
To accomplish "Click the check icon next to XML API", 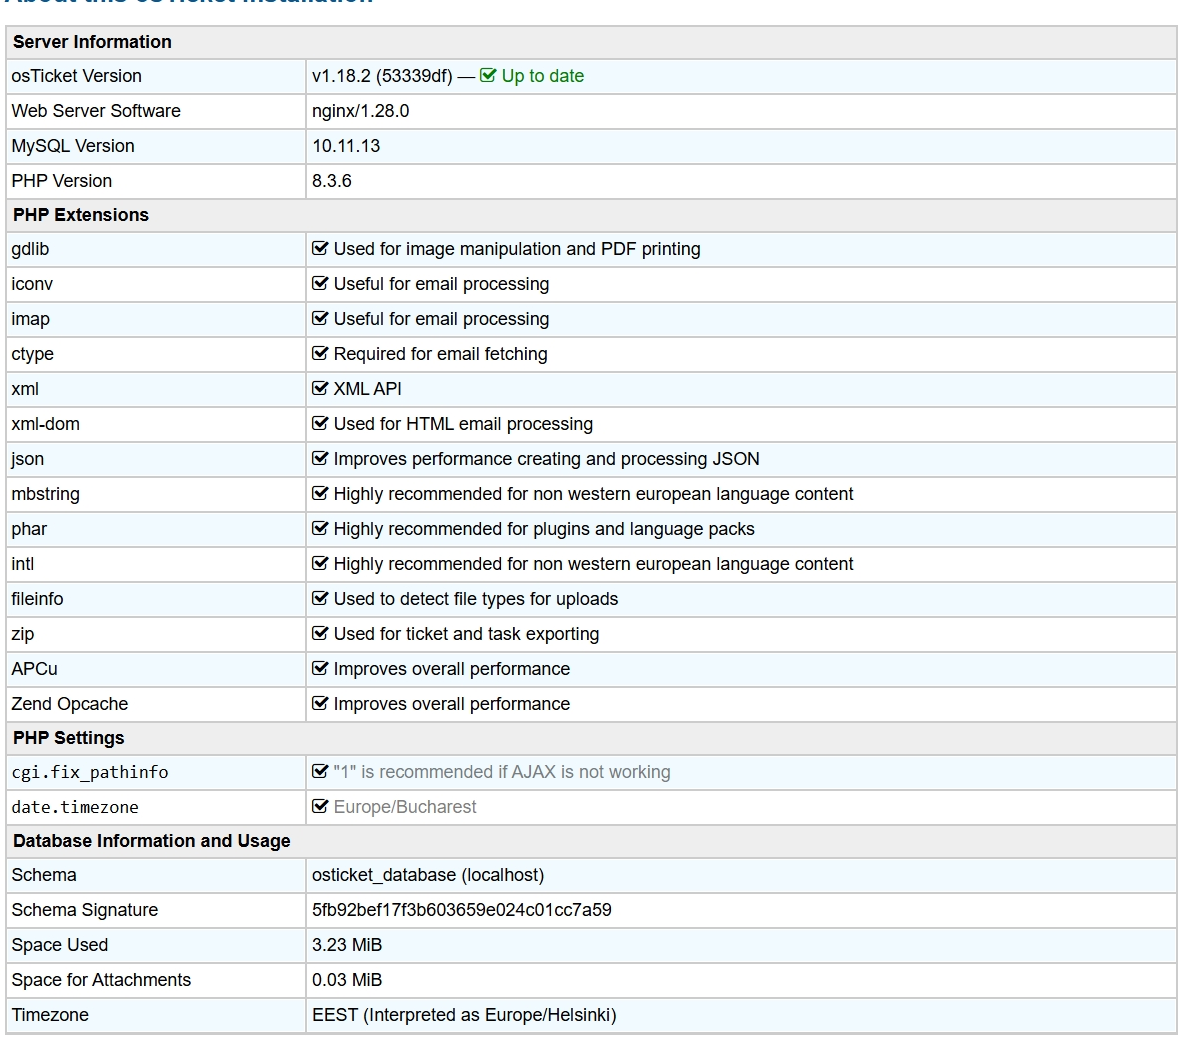I will coord(320,389).
